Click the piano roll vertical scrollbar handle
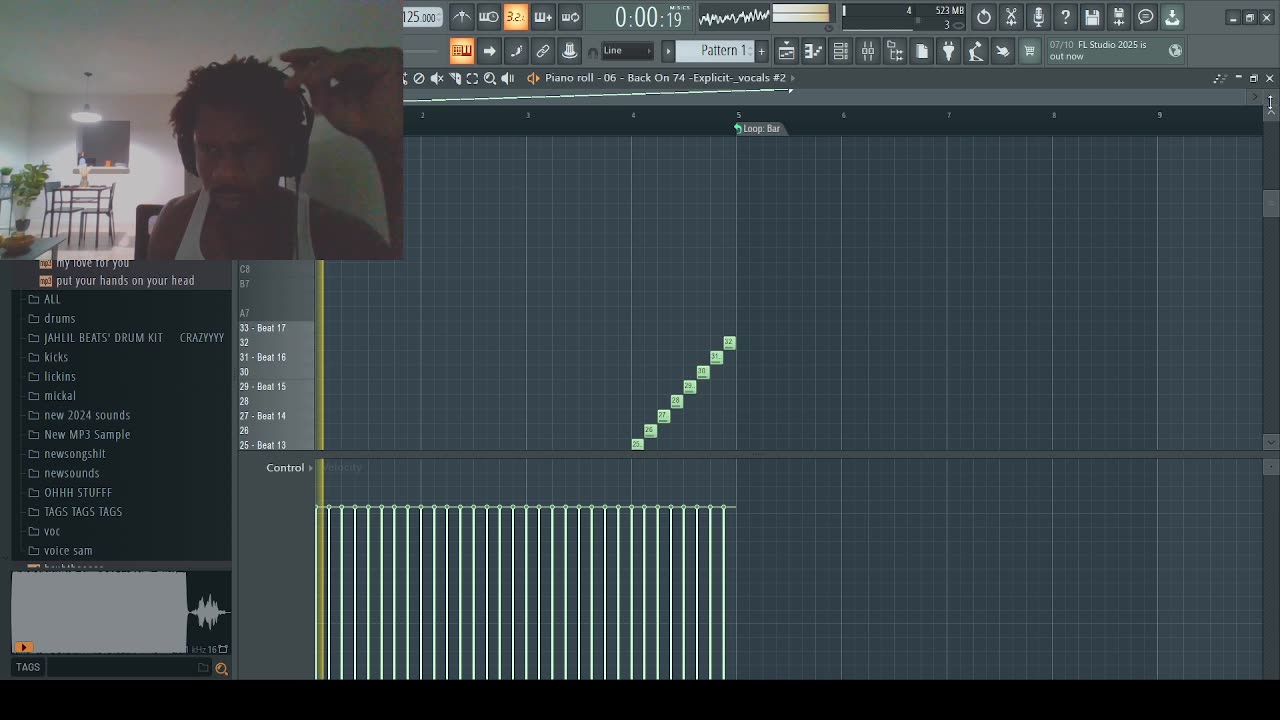The image size is (1280, 720). (x=1271, y=204)
